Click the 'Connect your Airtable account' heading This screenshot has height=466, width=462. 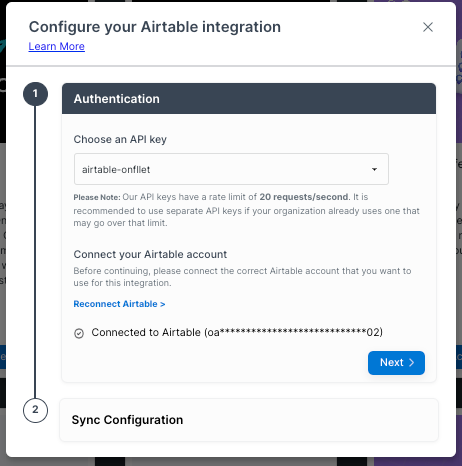150,254
